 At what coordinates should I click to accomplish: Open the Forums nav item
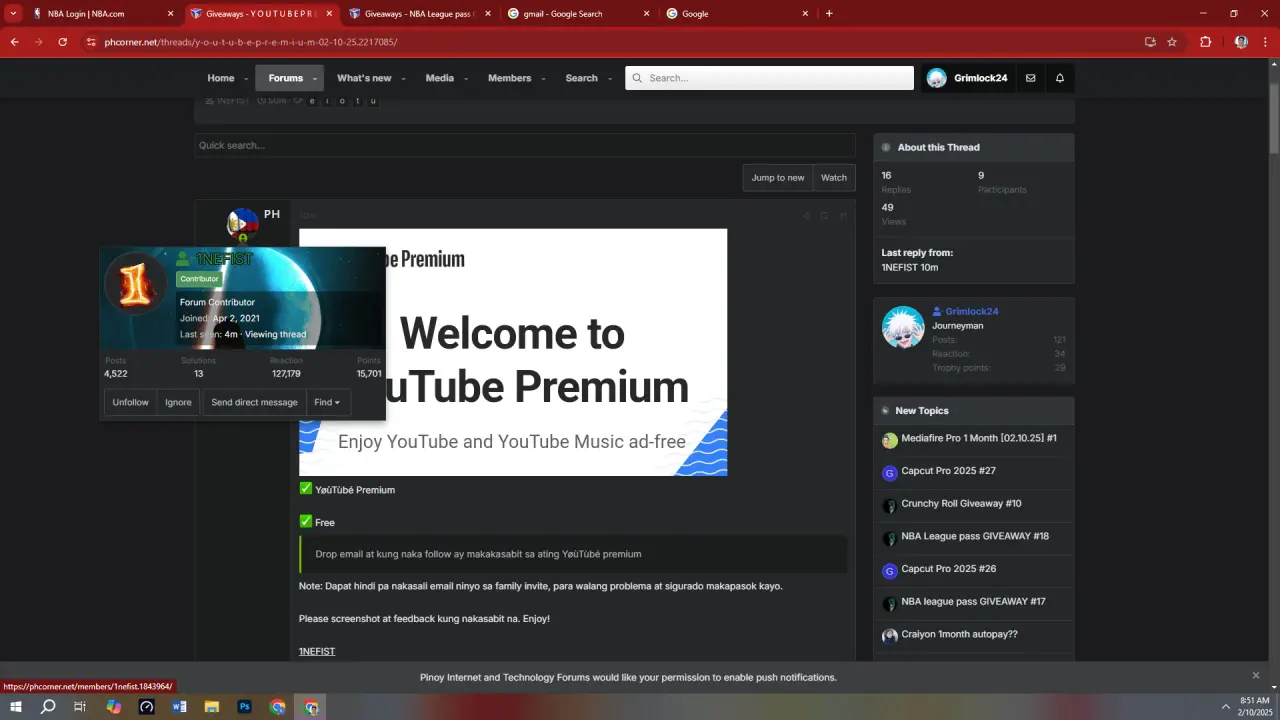[x=286, y=78]
